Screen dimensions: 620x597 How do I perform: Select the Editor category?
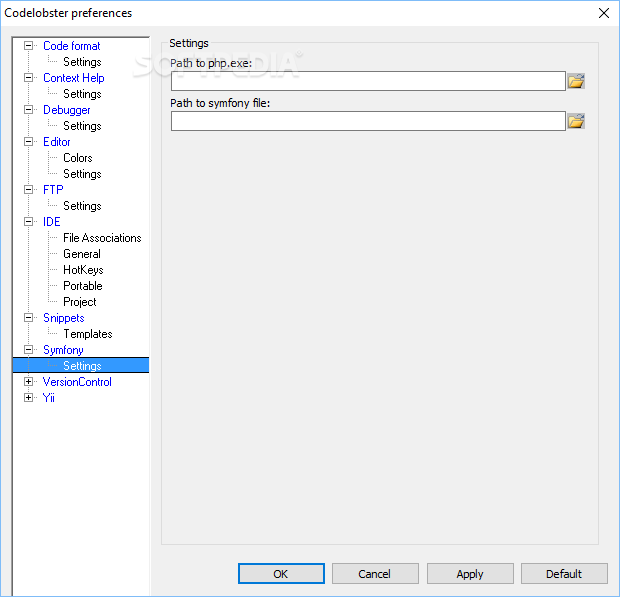(x=57, y=142)
